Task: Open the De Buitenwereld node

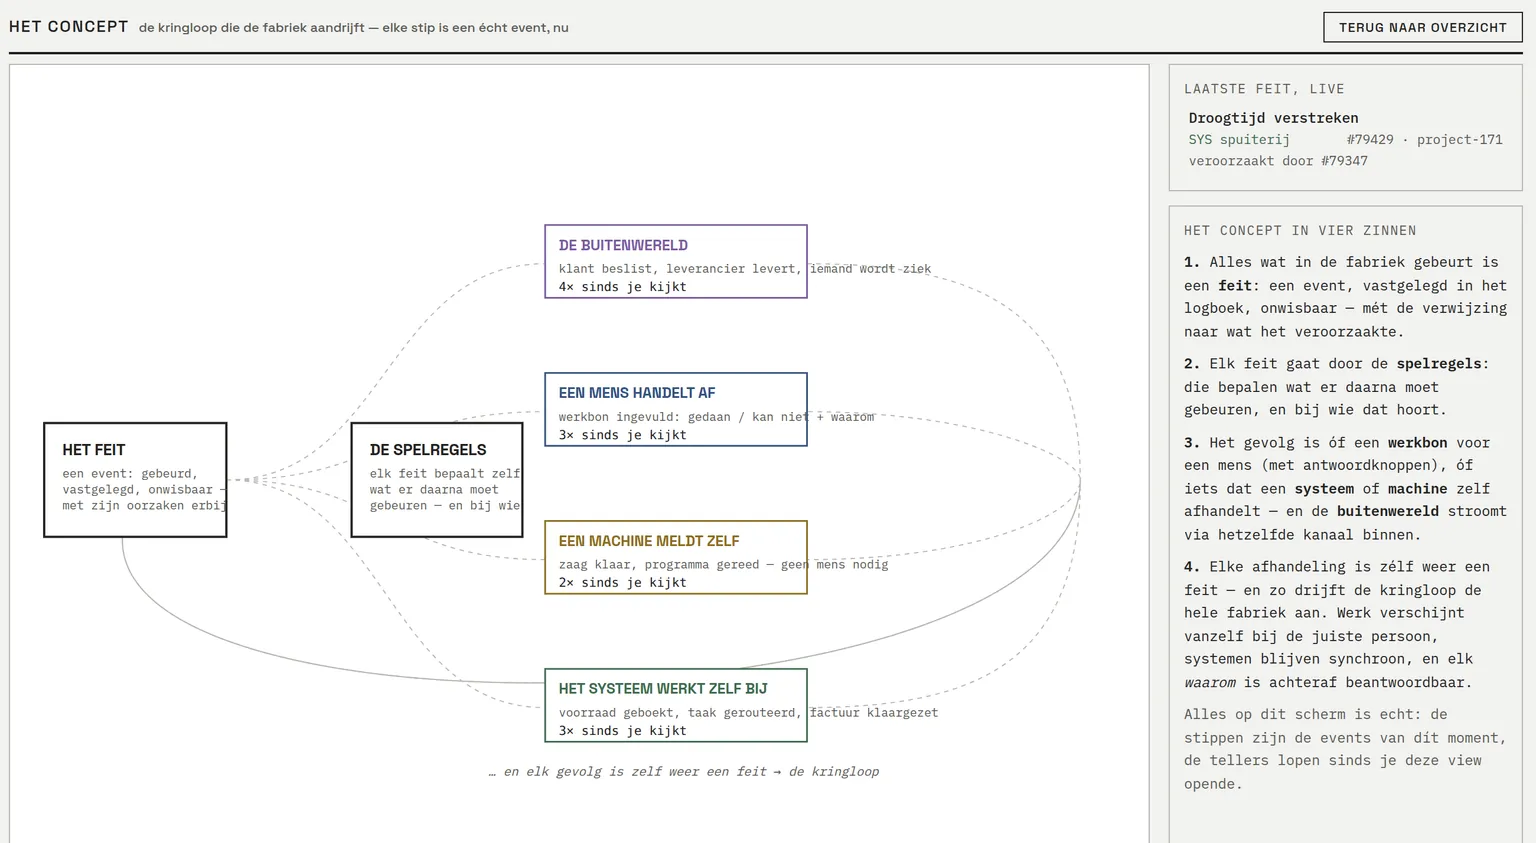Action: (676, 261)
